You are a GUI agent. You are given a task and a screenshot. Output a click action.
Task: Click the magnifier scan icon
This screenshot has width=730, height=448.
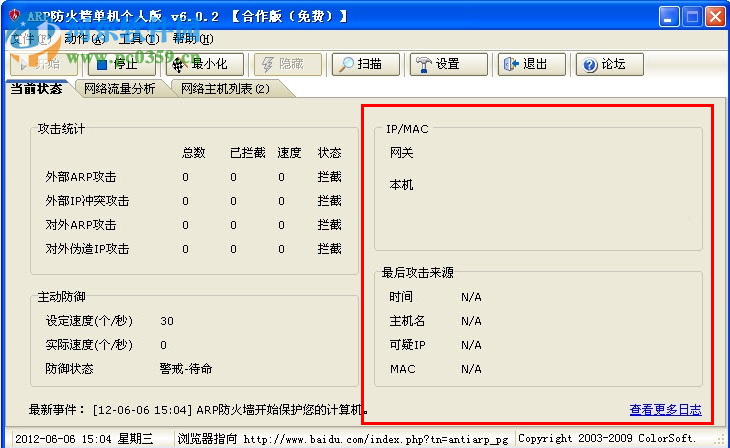pos(346,64)
